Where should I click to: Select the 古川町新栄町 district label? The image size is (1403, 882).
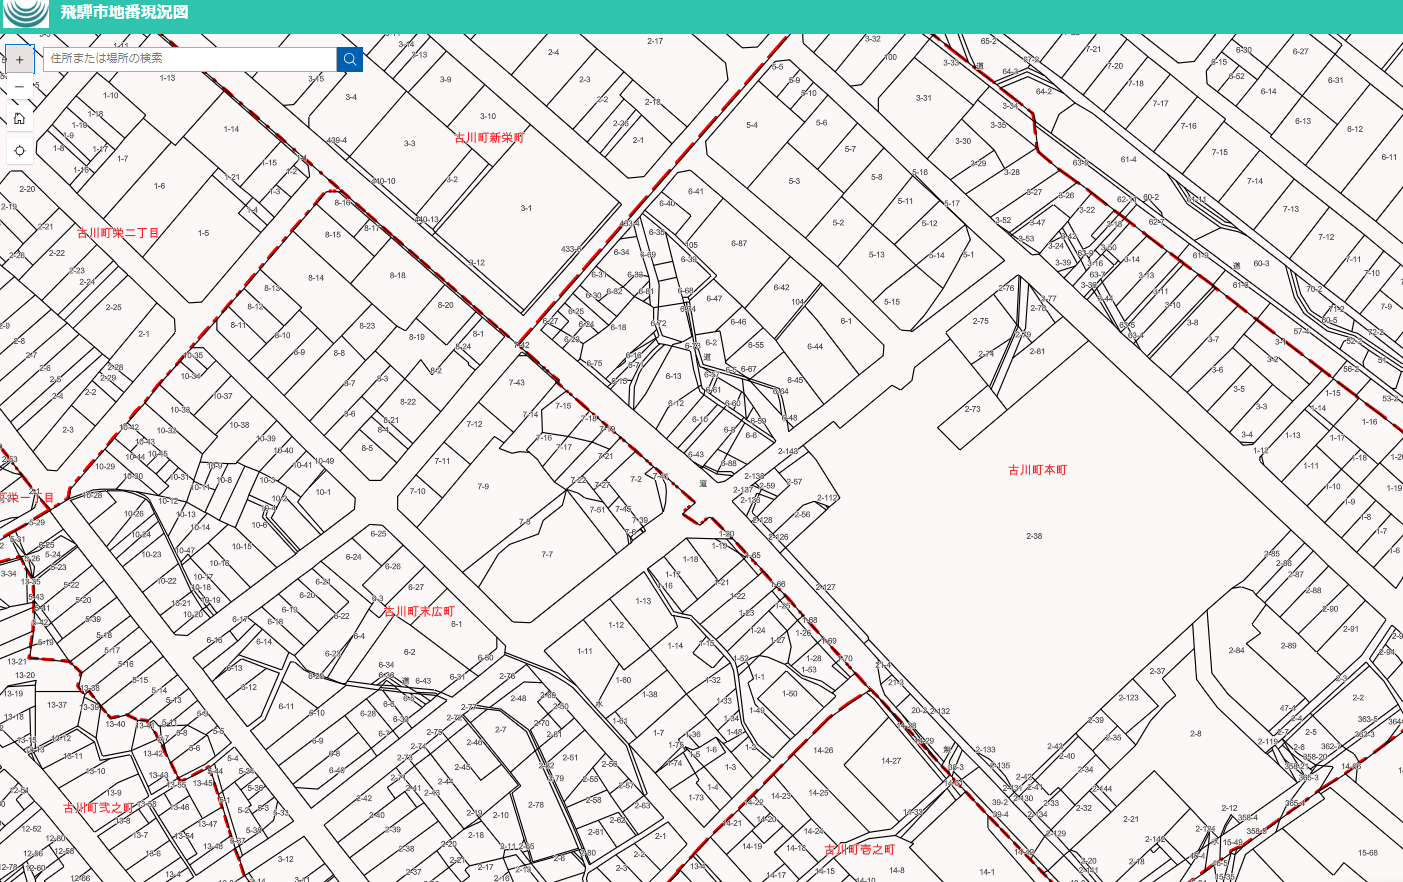(489, 138)
